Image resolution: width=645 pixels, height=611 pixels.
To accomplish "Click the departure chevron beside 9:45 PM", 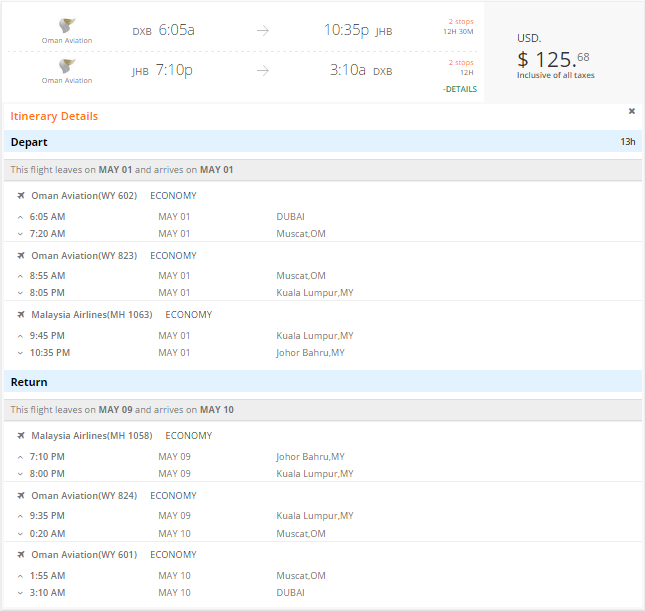I will [20, 336].
